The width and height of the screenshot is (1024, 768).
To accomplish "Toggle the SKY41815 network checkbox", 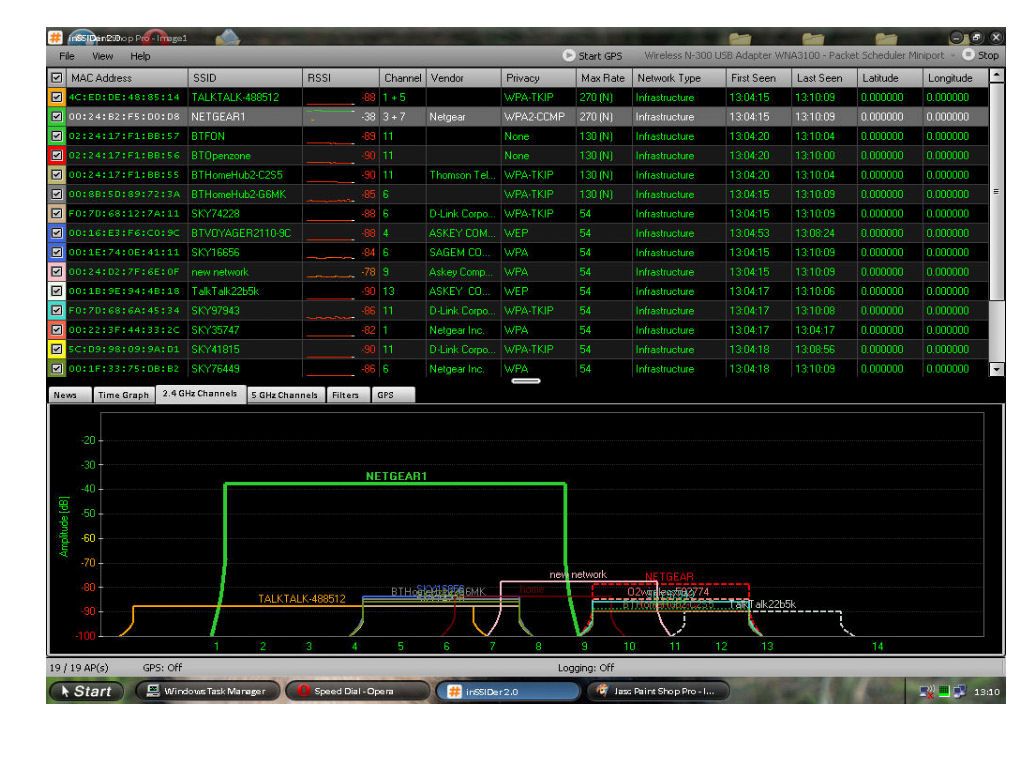I will point(57,349).
